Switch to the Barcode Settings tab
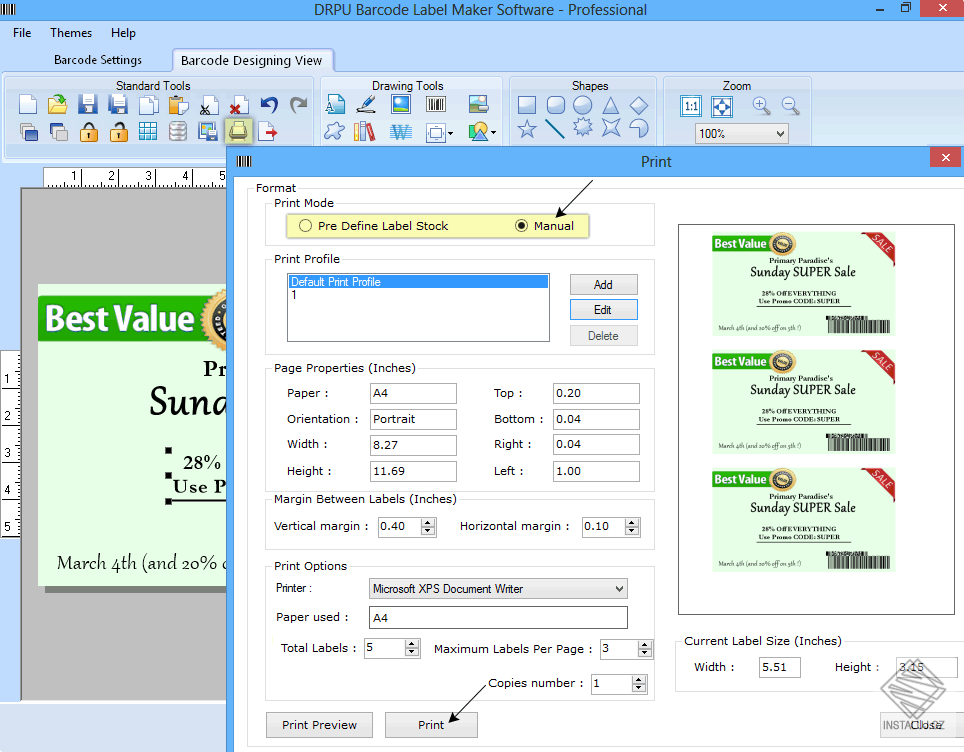 [x=98, y=60]
